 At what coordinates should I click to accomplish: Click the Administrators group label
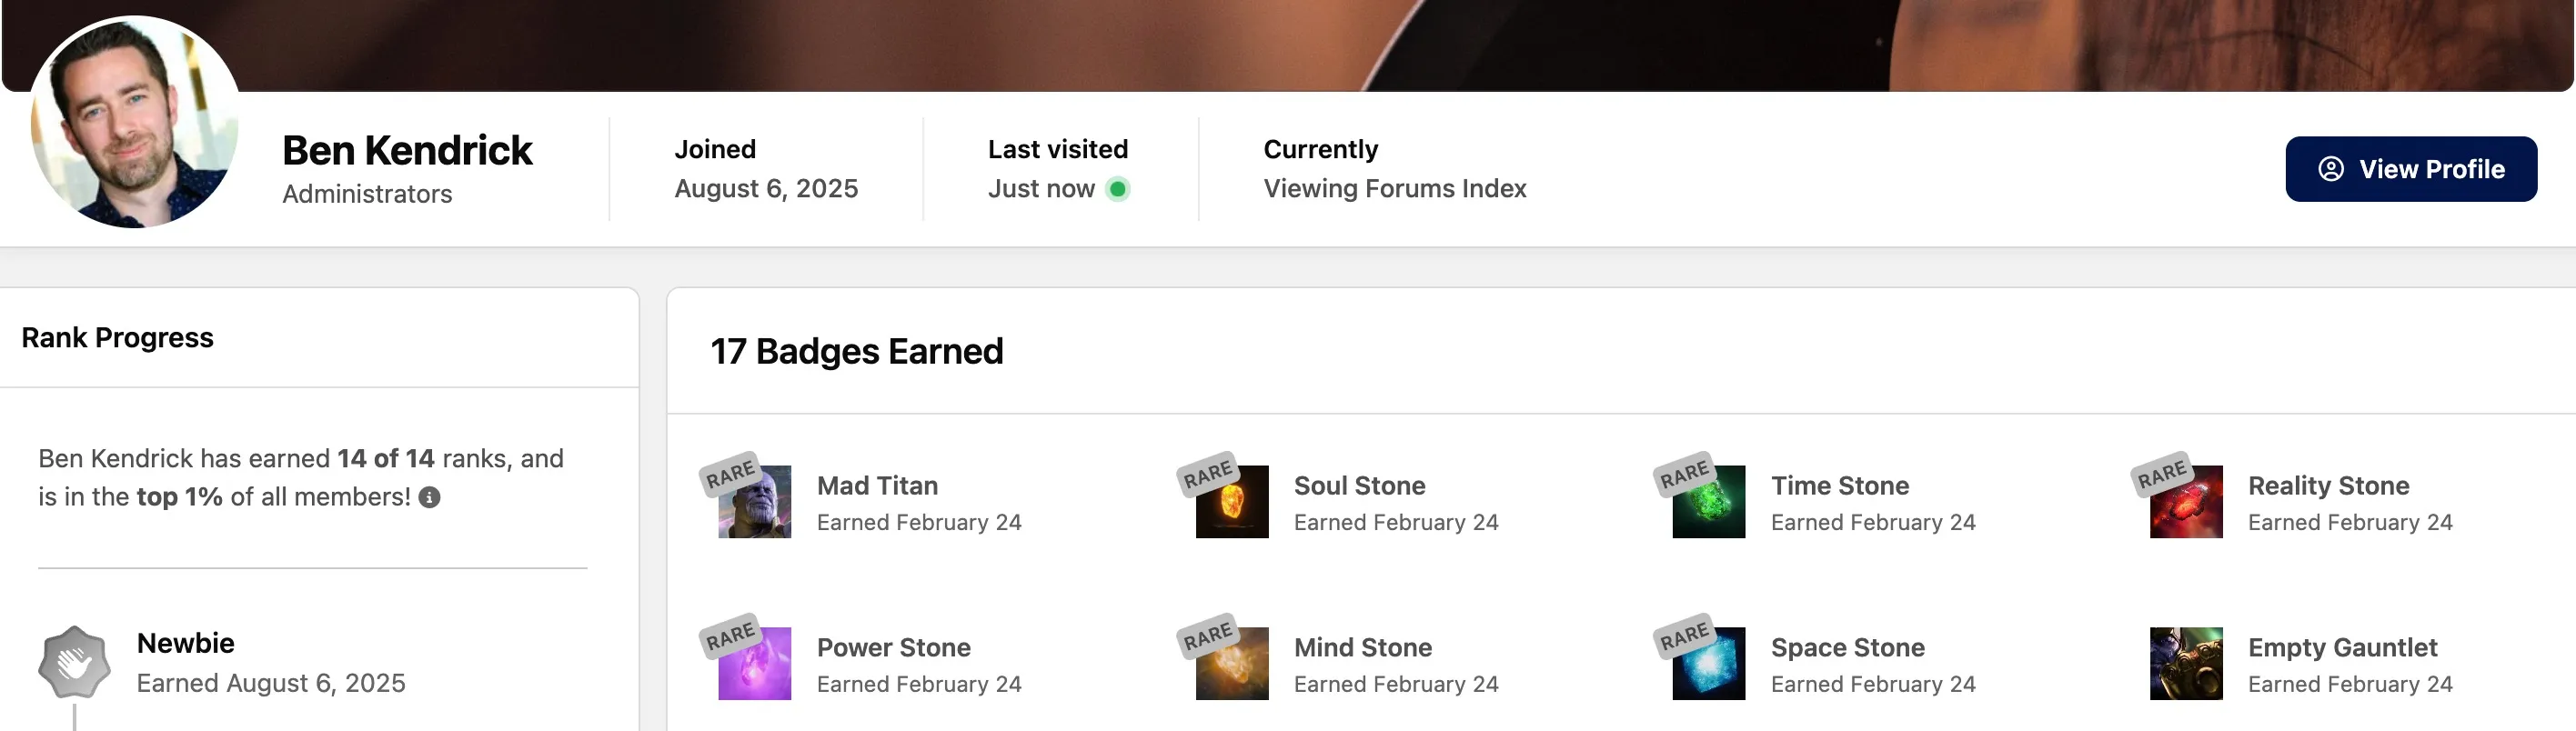[x=367, y=194]
